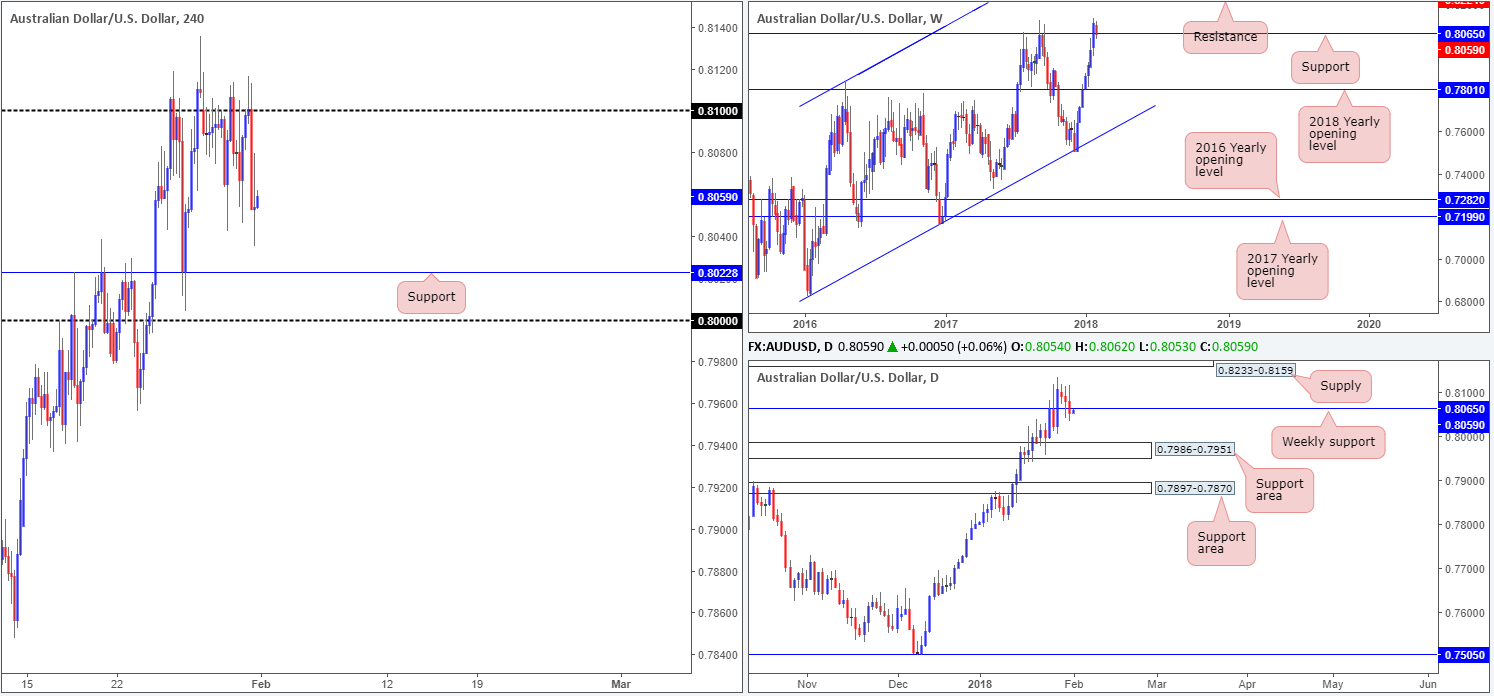Select the Support callout on the 240 chart
This screenshot has height=696, width=1494.
pos(431,297)
